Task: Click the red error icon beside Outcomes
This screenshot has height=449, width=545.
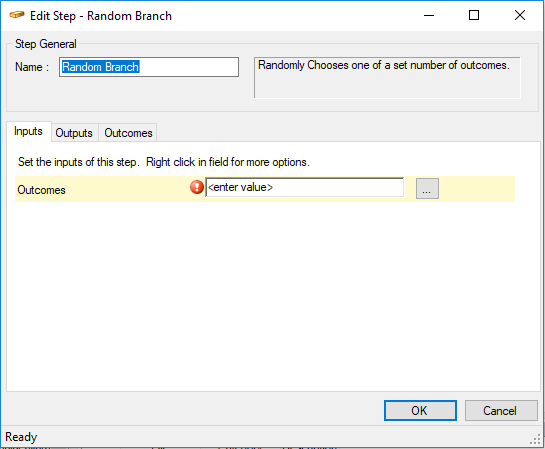Action: 197,187
